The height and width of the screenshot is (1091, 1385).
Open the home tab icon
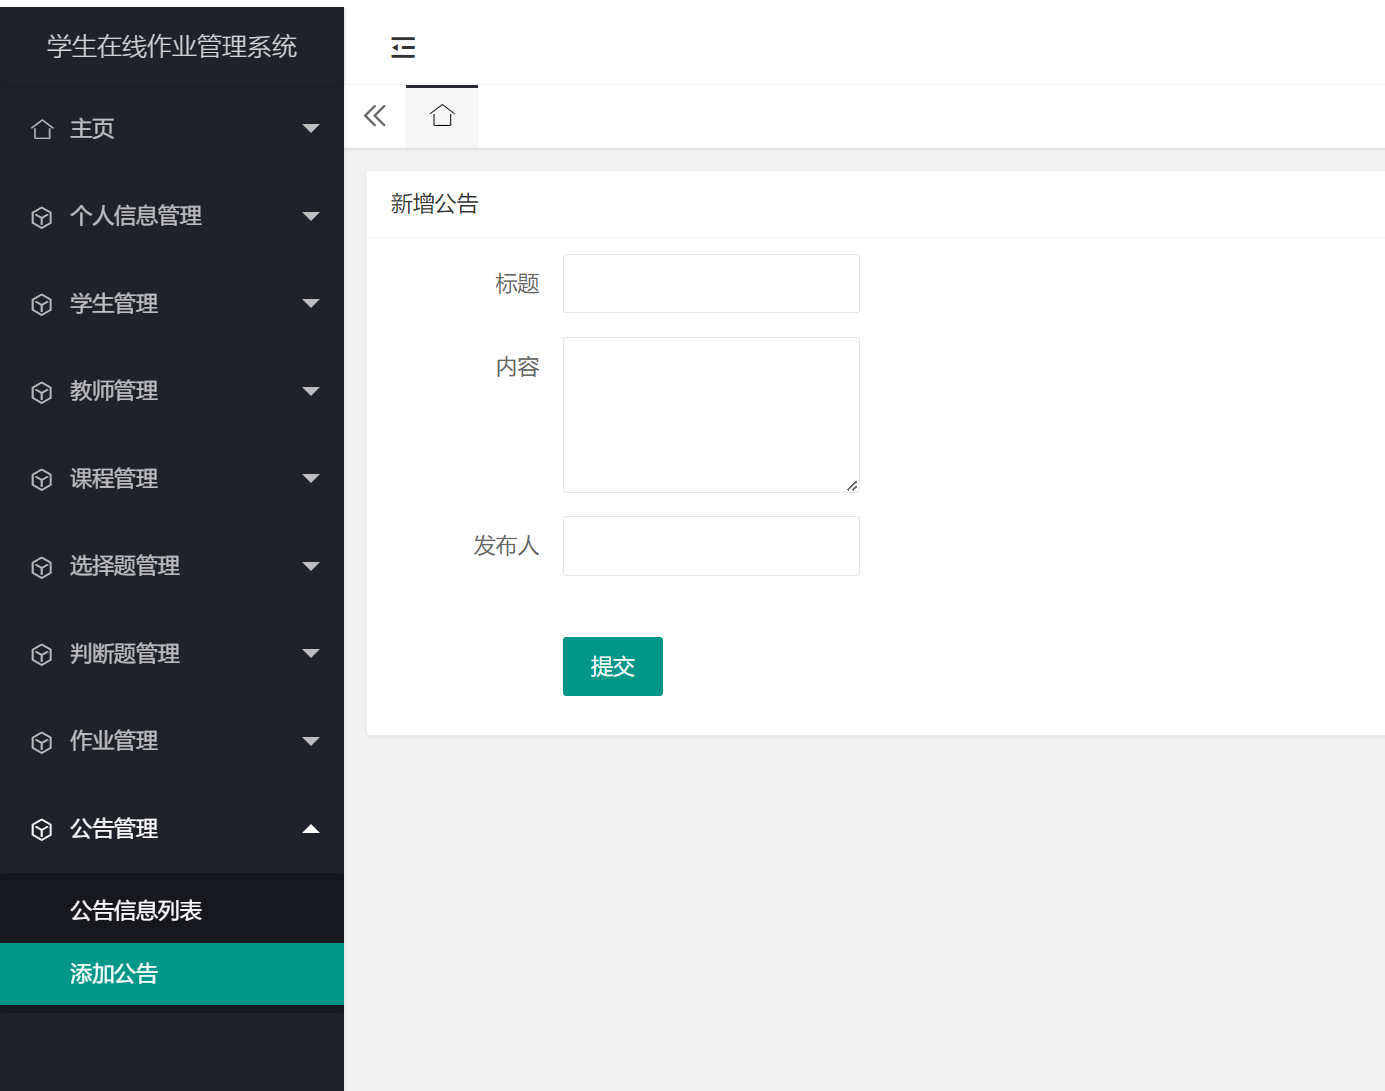[x=442, y=116]
